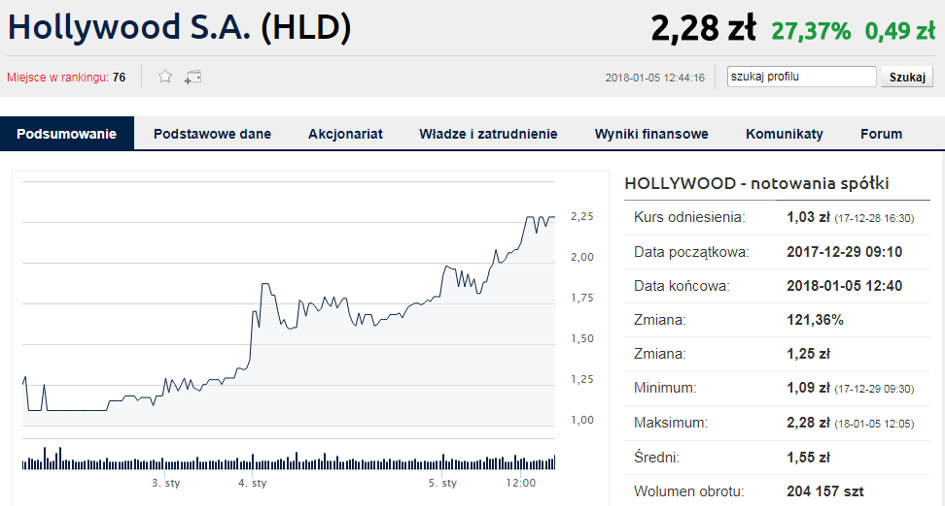Switch to the Forum tab

[x=881, y=134]
